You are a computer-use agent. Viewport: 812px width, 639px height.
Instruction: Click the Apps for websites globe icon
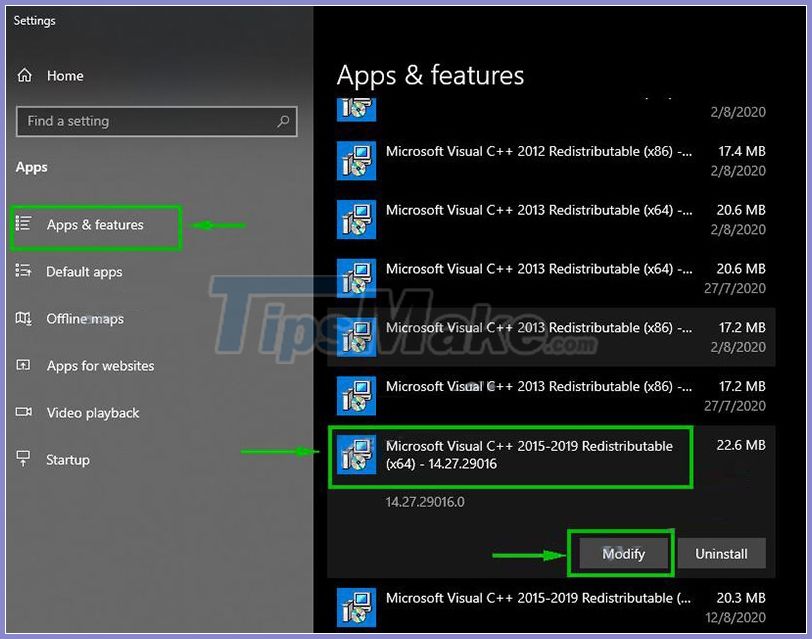22,366
